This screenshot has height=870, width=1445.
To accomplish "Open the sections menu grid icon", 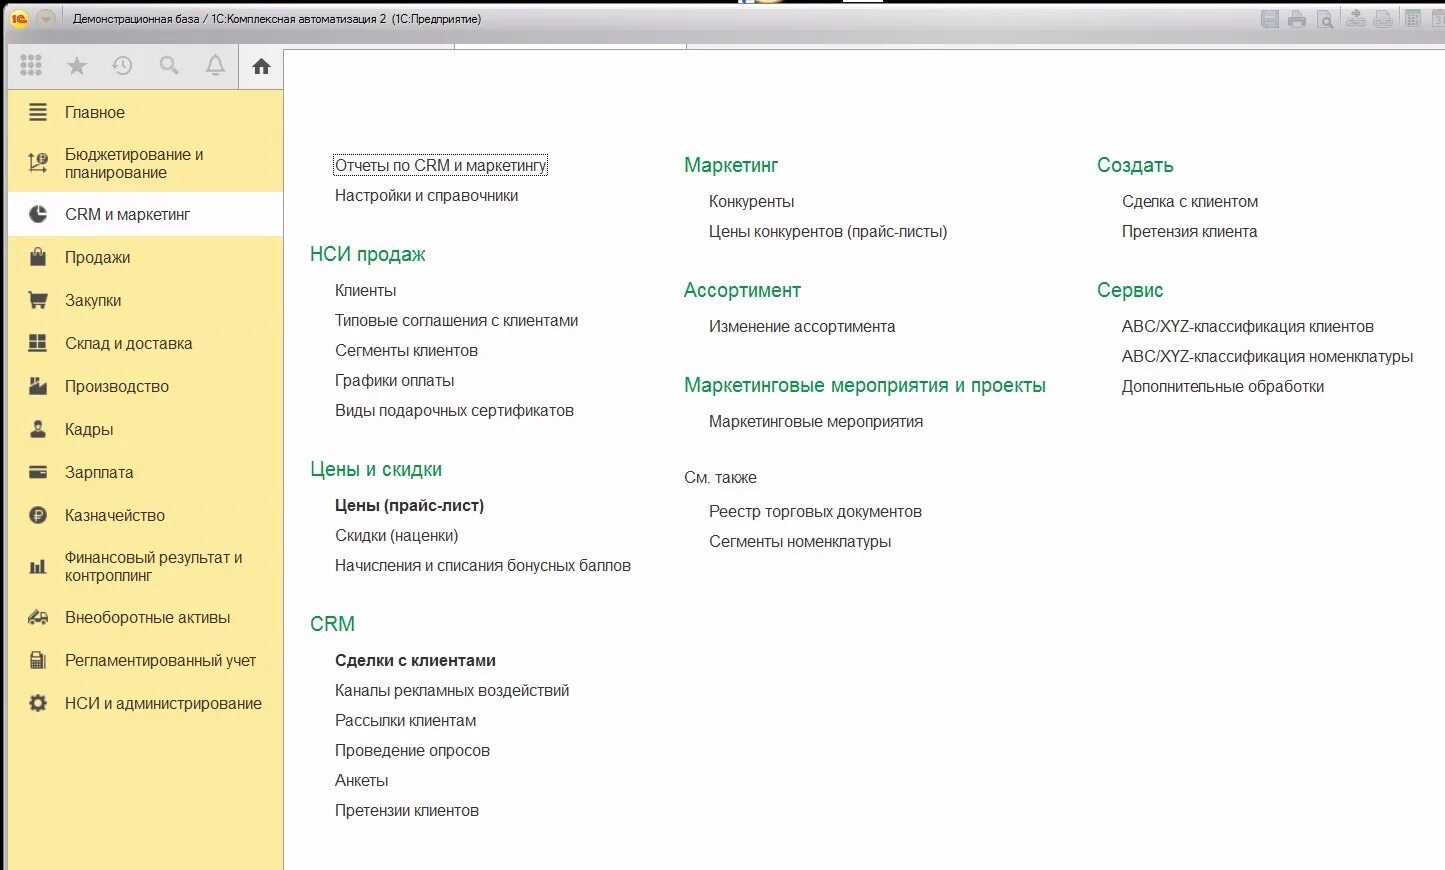I will (x=31, y=65).
